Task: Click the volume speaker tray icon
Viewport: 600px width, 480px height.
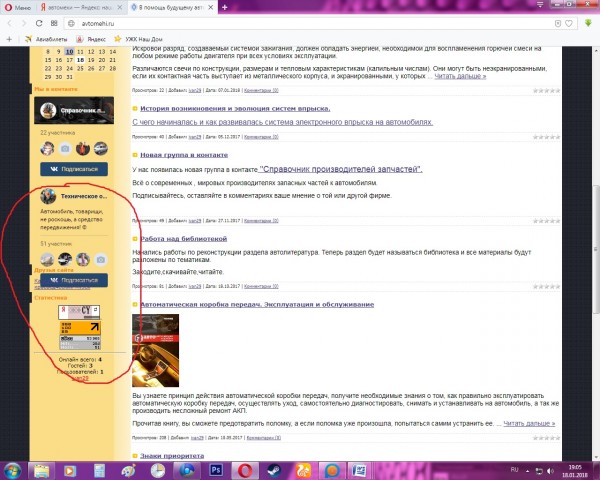Action: (551, 471)
